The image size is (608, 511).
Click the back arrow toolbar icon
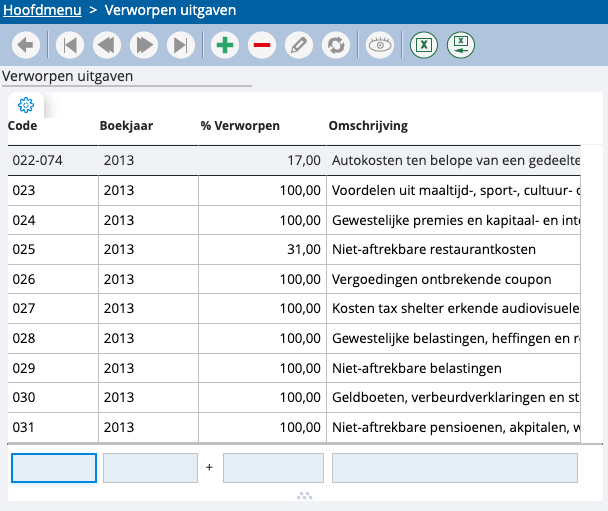point(26,45)
